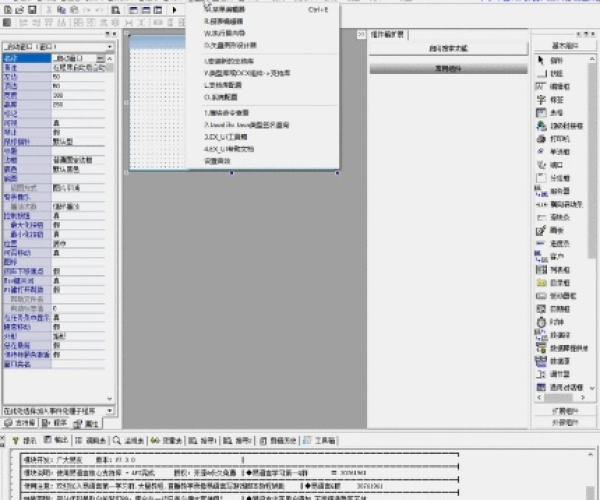600x500 pixels.
Task: Switch to the 输出 bottom tab
Action: point(55,440)
